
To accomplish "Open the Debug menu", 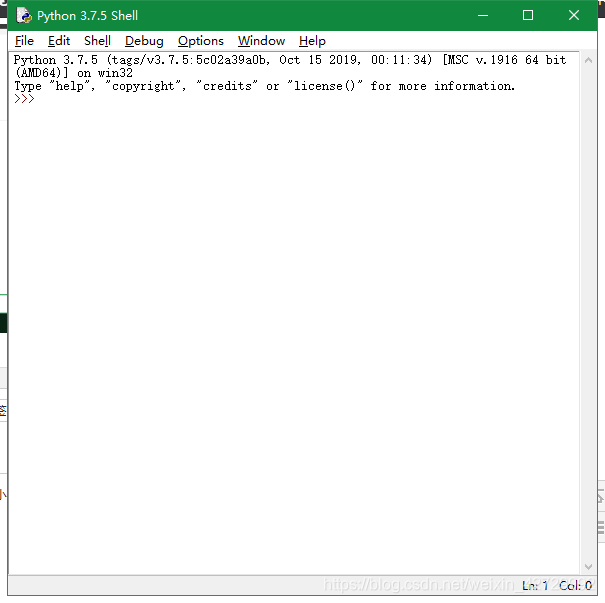I will point(144,41).
